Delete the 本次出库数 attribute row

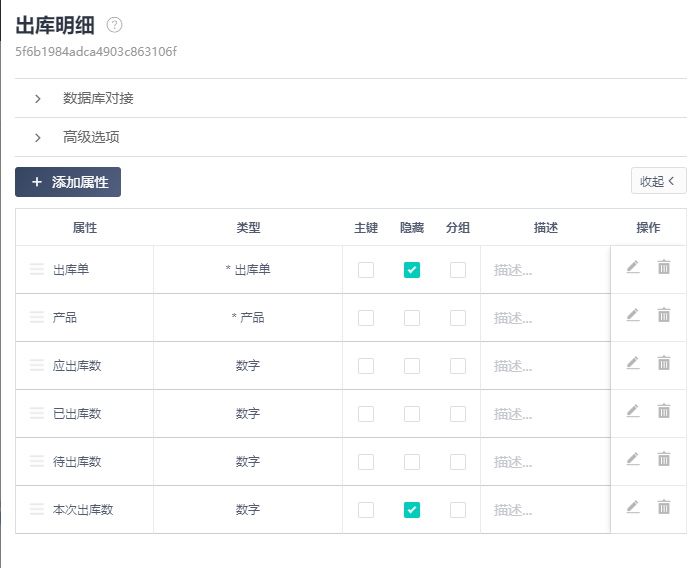(664, 507)
